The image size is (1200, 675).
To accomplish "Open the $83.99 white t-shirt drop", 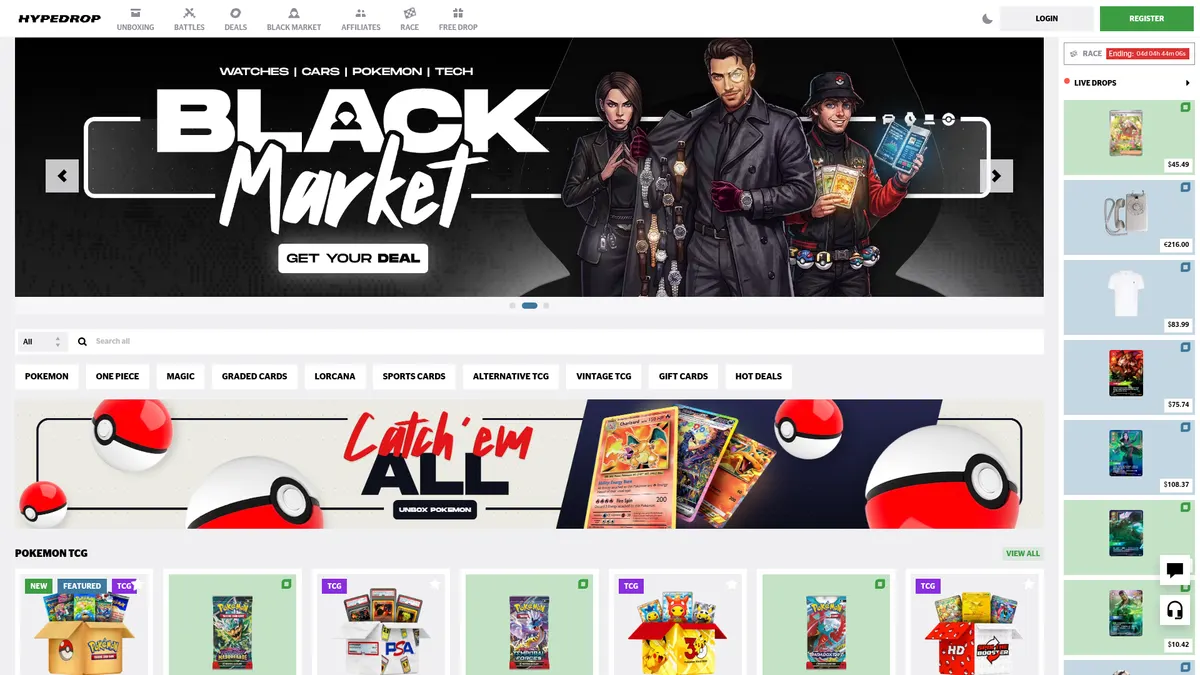I will click(1128, 297).
